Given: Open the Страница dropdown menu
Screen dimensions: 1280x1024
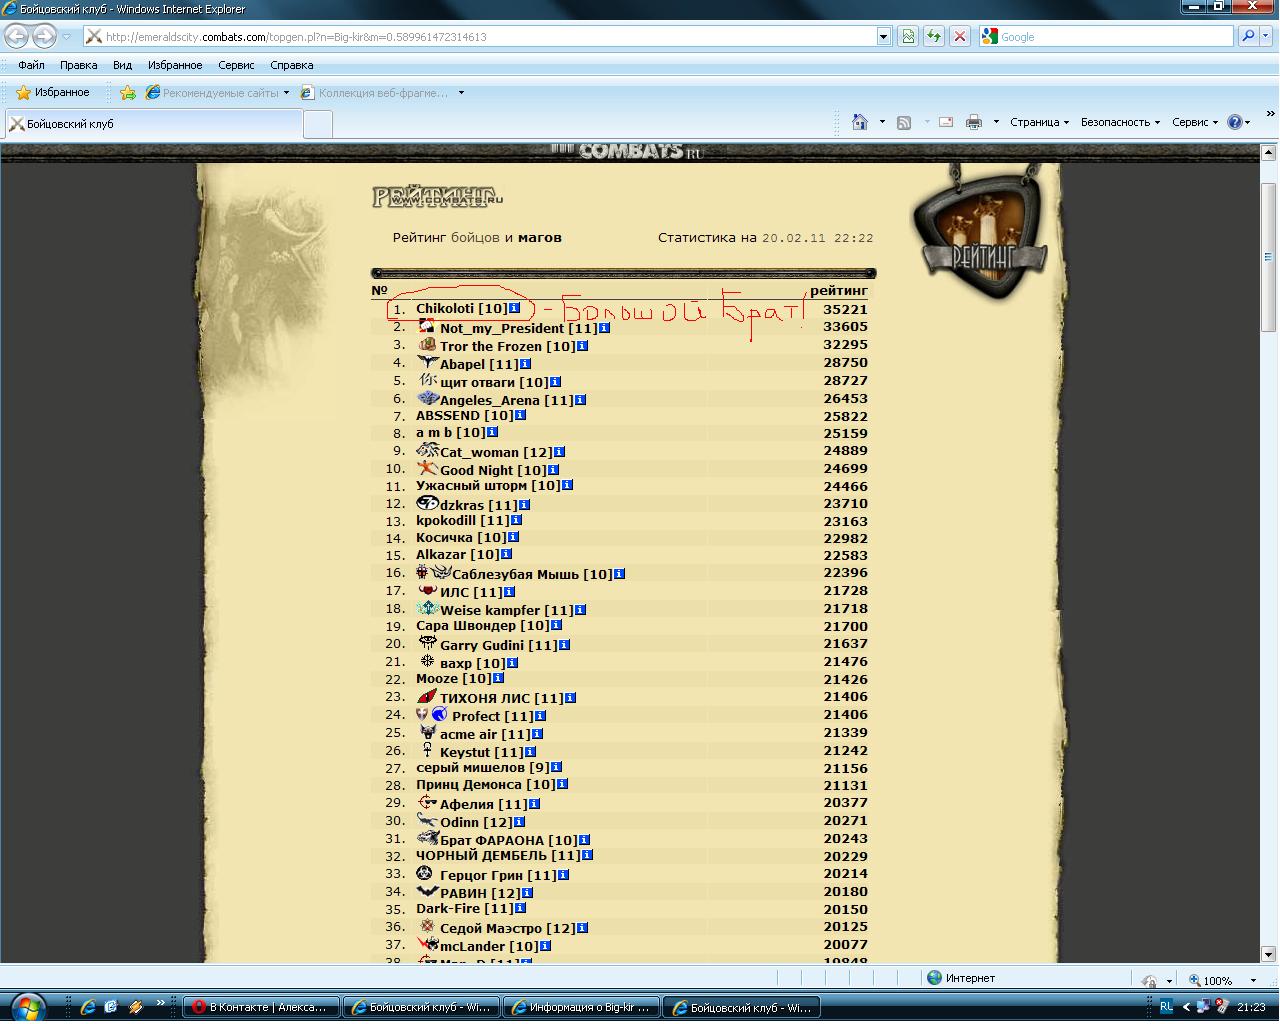Looking at the screenshot, I should [1039, 122].
